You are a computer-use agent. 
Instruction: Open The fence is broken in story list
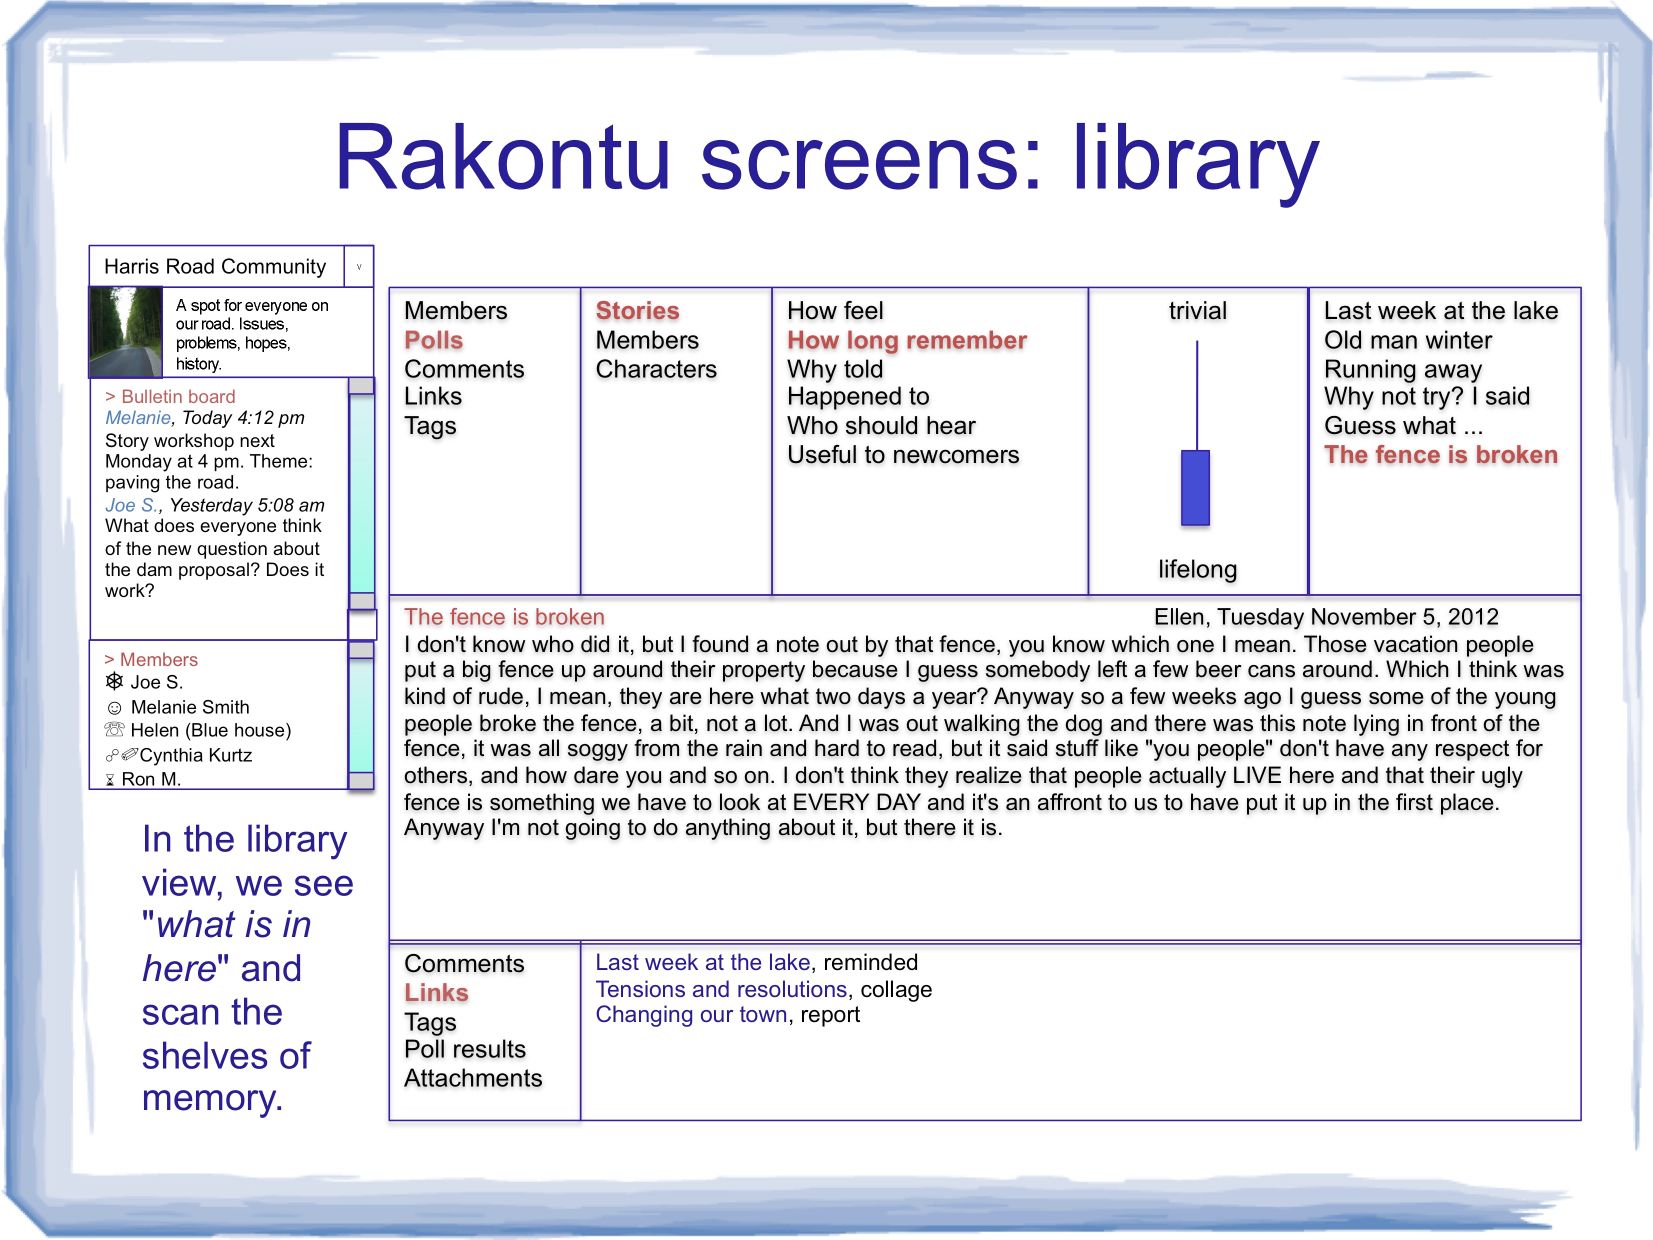pyautogui.click(x=1441, y=455)
